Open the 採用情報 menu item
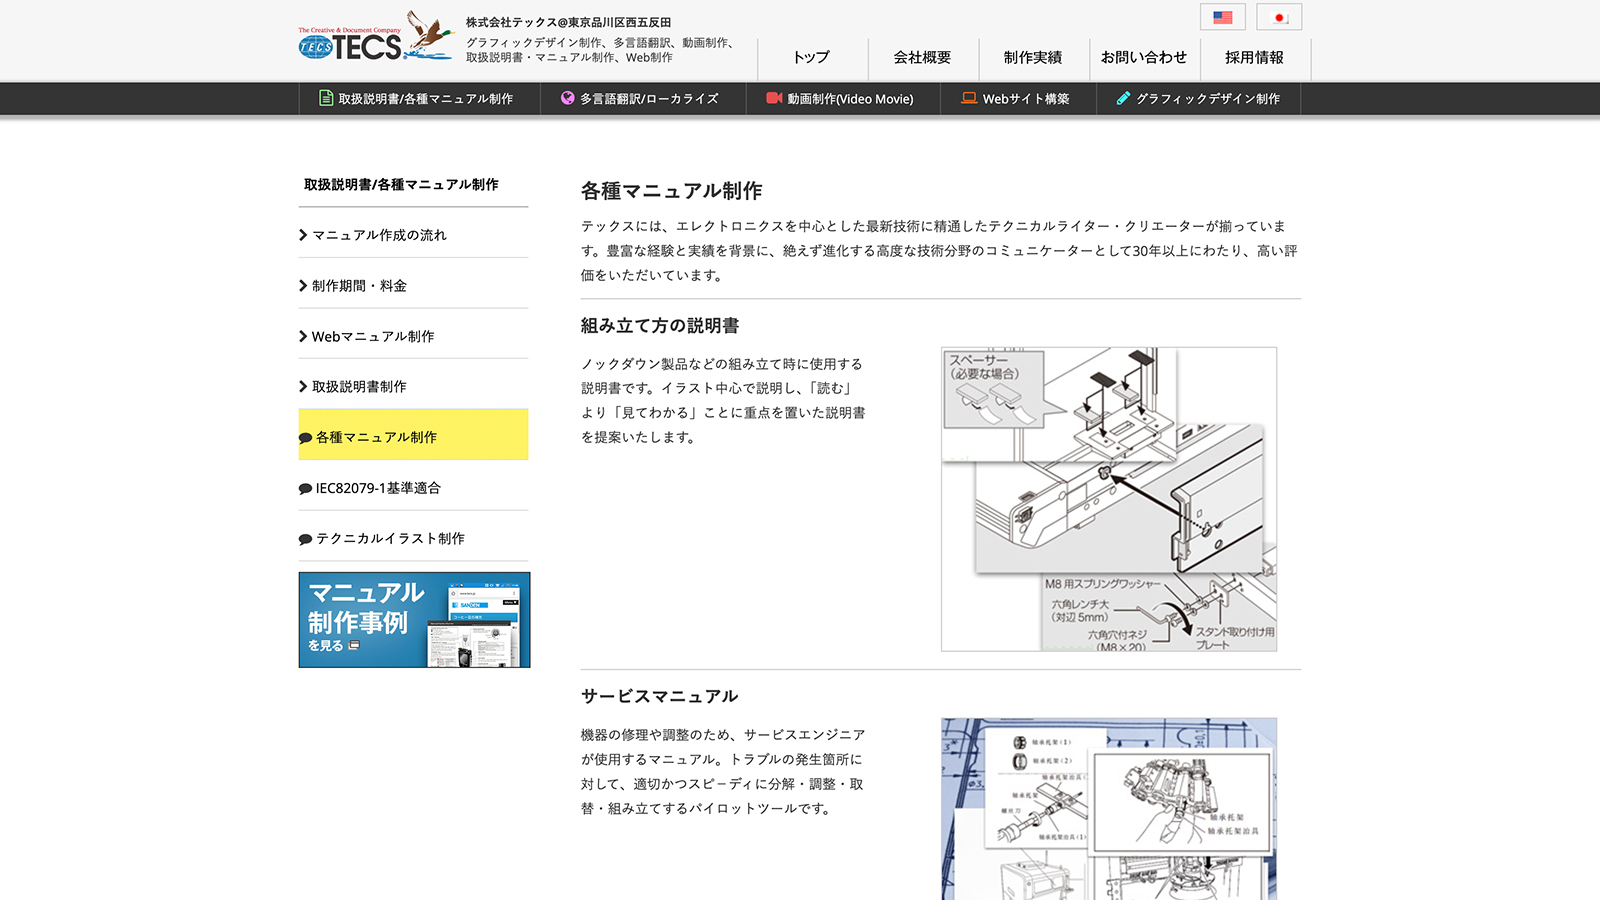The image size is (1600, 900). (1254, 58)
